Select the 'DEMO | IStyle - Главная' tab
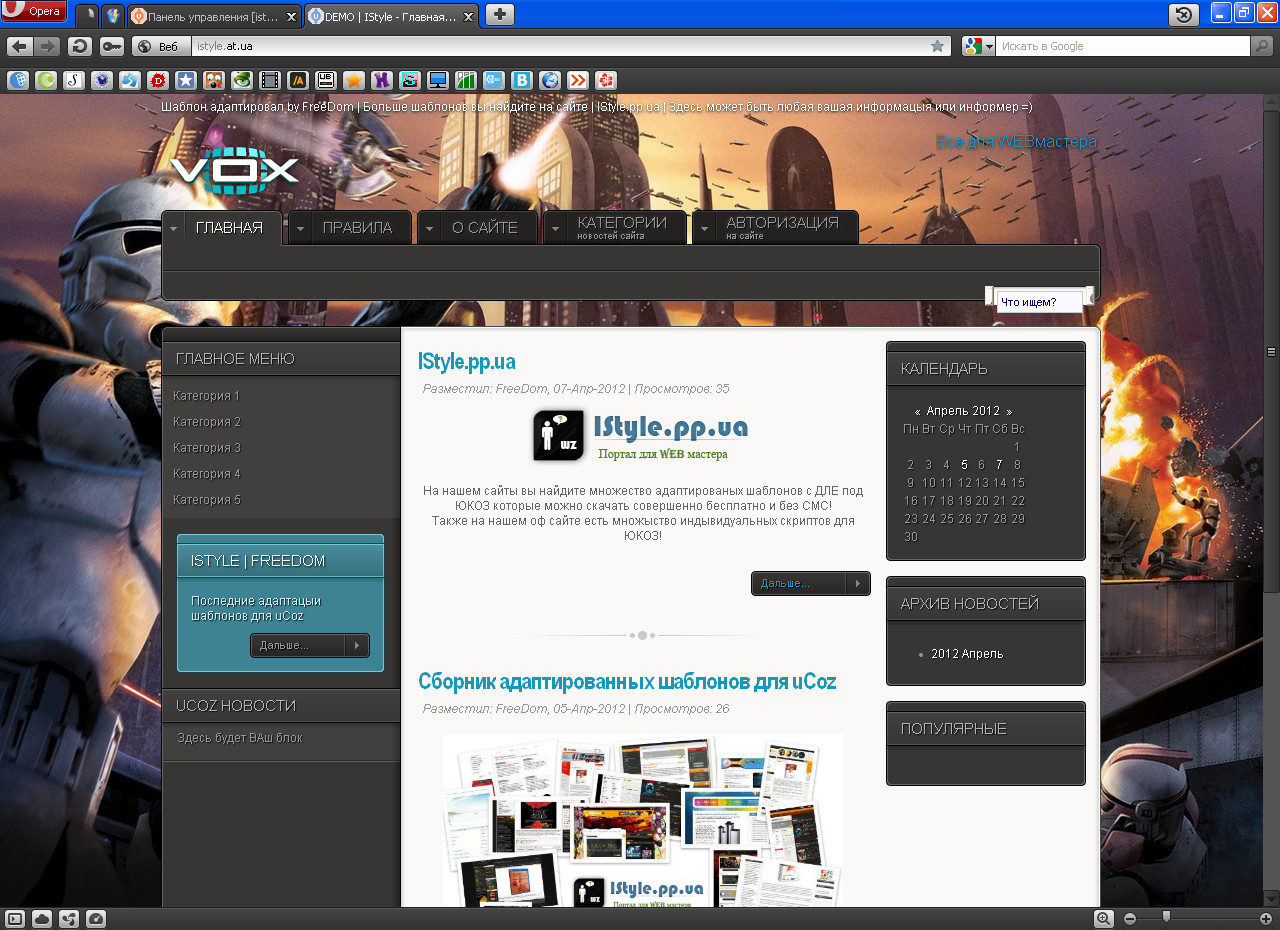 391,16
